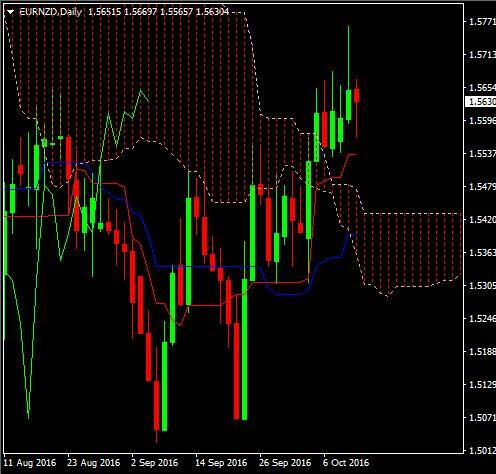The image size is (496, 474).
Task: Select the 1.5363 price scale label
Action: point(482,252)
